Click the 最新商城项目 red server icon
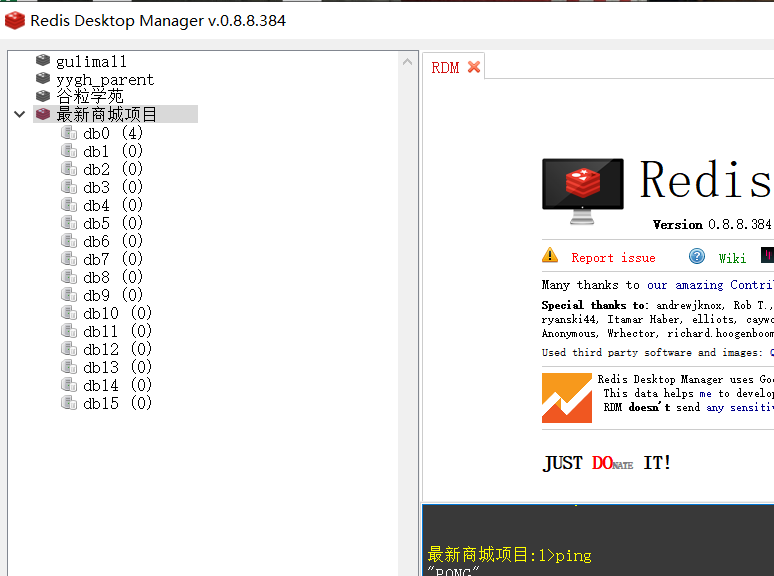The height and width of the screenshot is (576, 774). 43,114
